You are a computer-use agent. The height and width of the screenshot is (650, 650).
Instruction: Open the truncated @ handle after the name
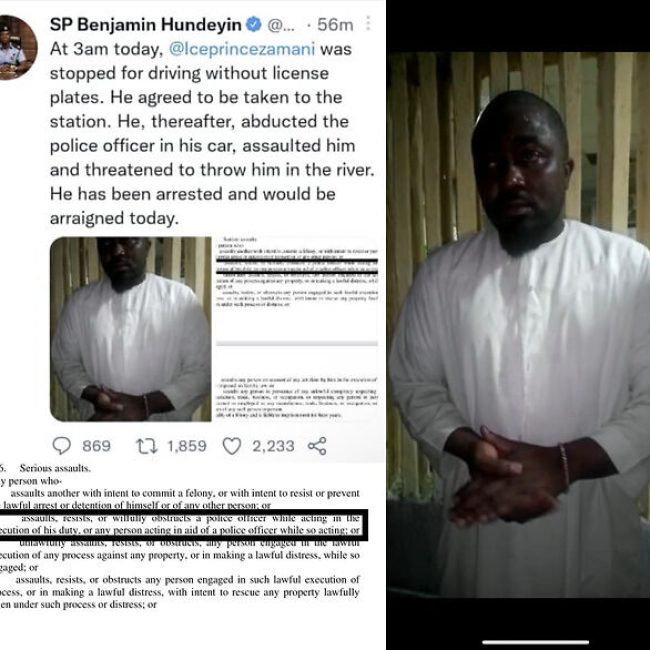(x=281, y=25)
